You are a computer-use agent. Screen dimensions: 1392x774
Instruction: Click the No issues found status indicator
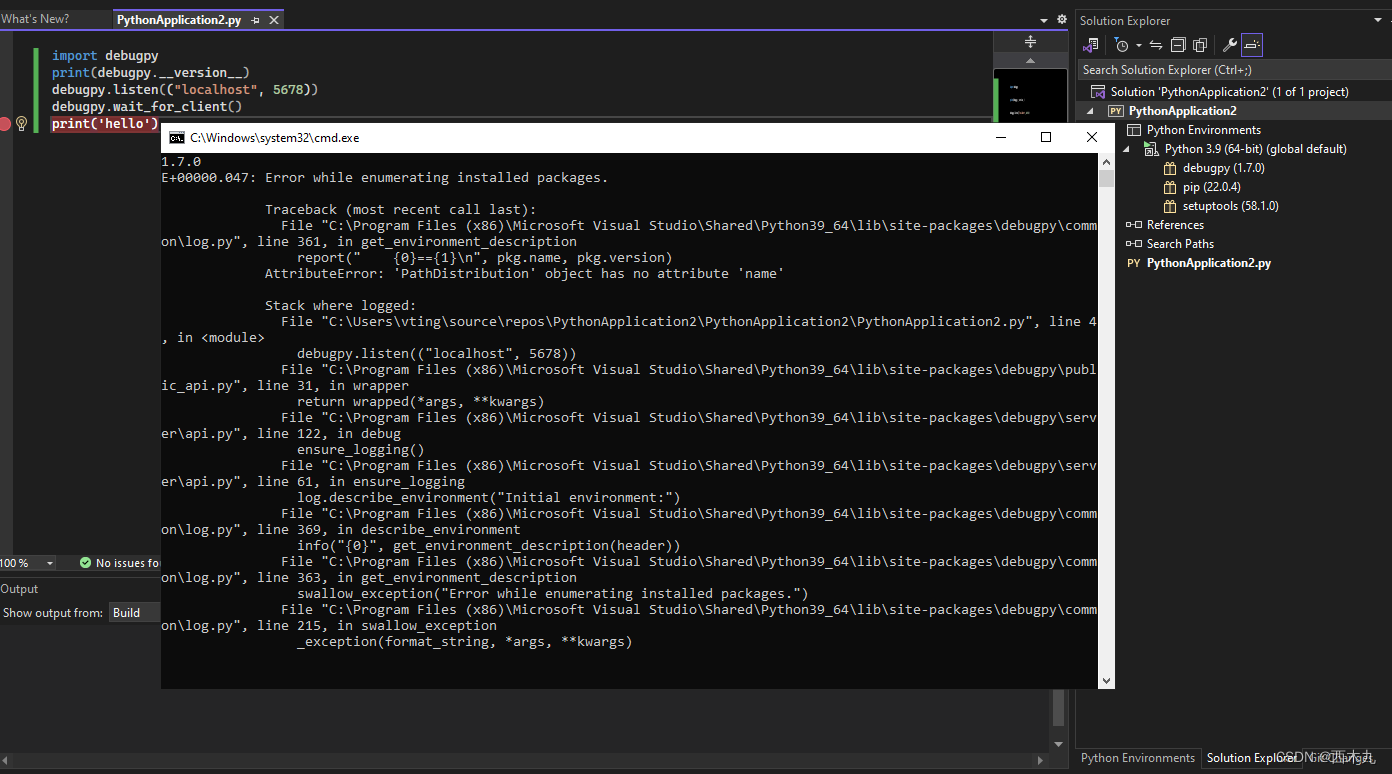(x=119, y=563)
